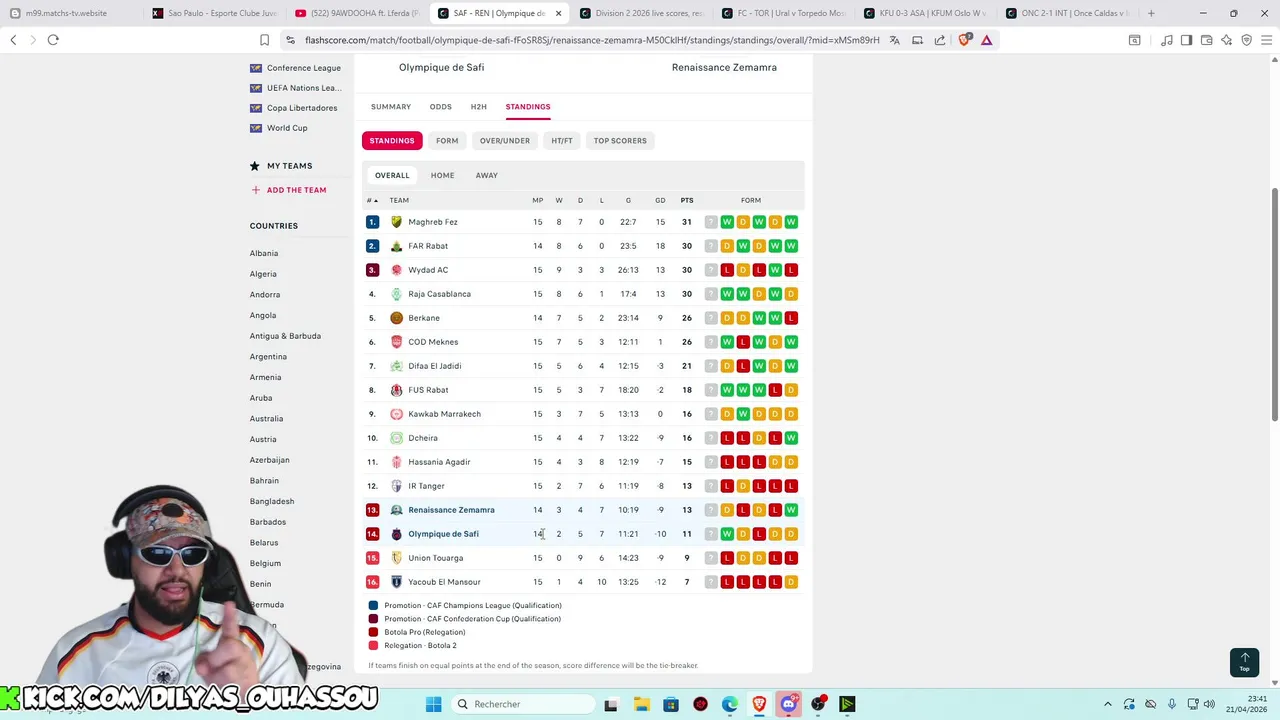Click the Top scroll-up button
The image size is (1280, 720).
1244,662
